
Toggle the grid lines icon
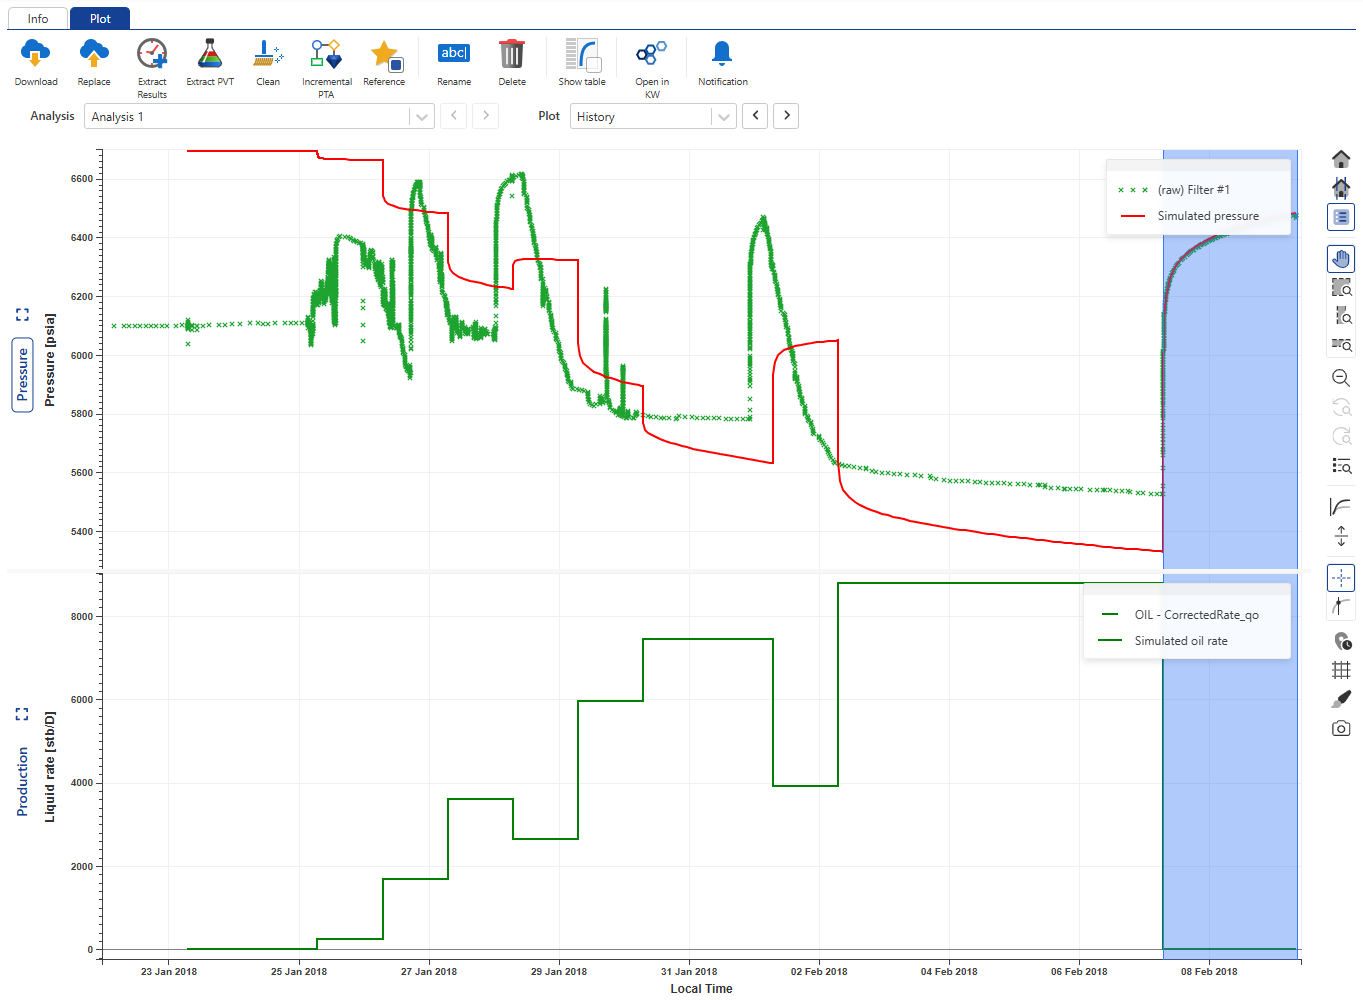click(x=1341, y=670)
